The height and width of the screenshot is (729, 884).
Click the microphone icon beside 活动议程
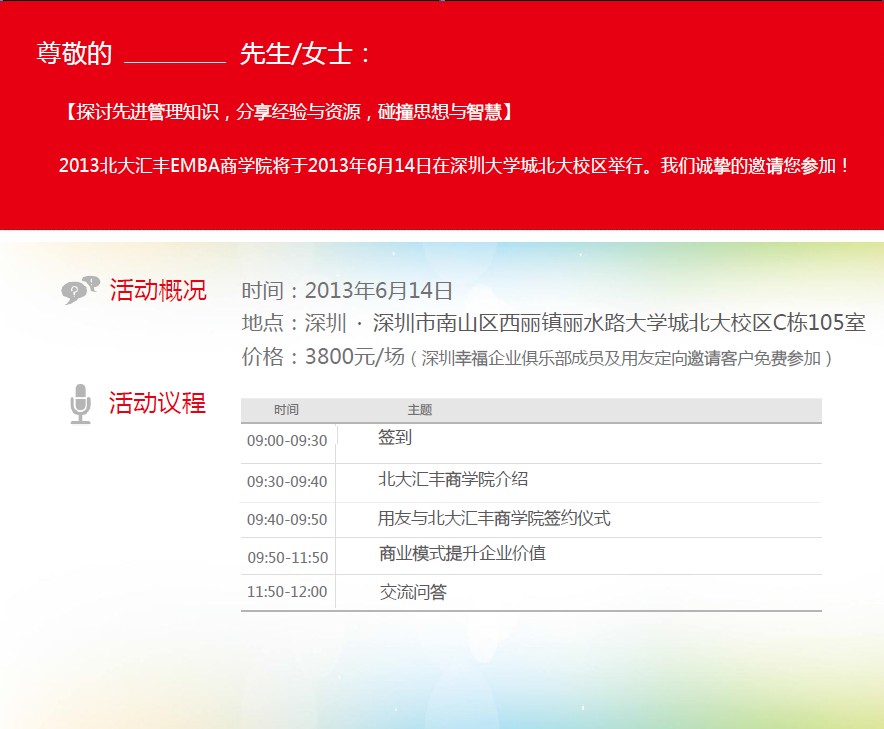coord(81,404)
